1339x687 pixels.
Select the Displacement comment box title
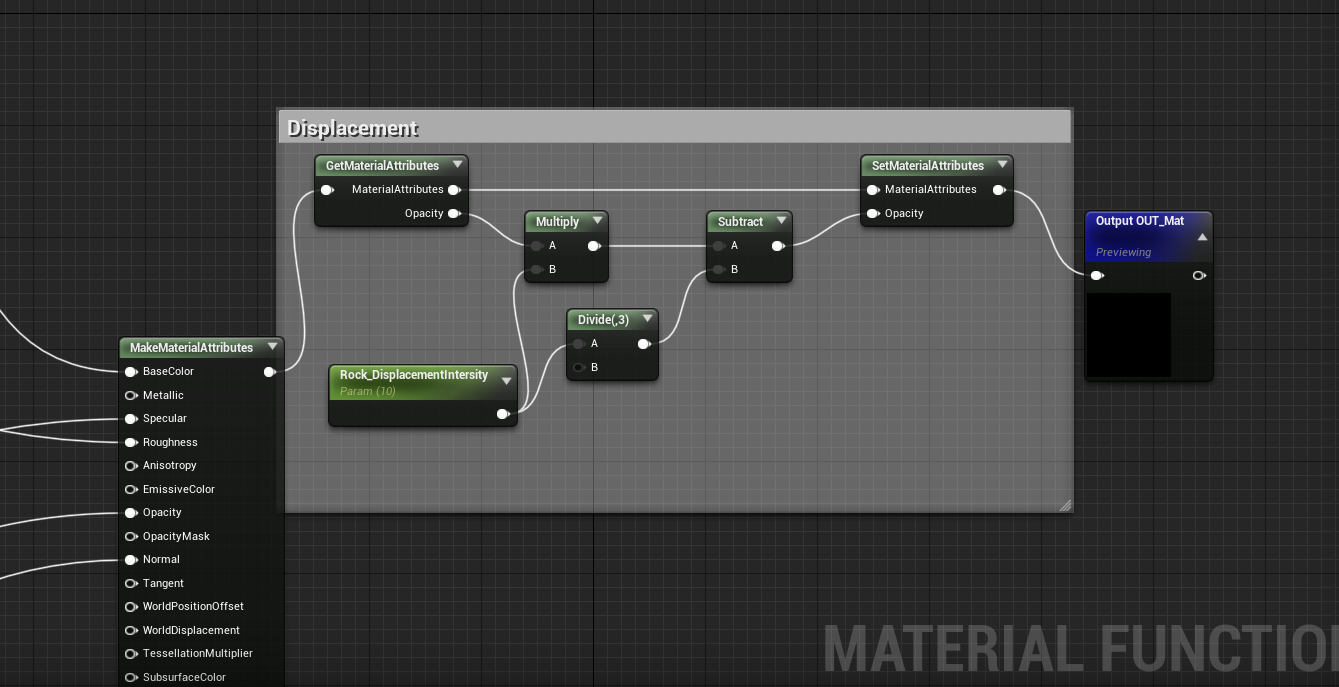tap(353, 128)
